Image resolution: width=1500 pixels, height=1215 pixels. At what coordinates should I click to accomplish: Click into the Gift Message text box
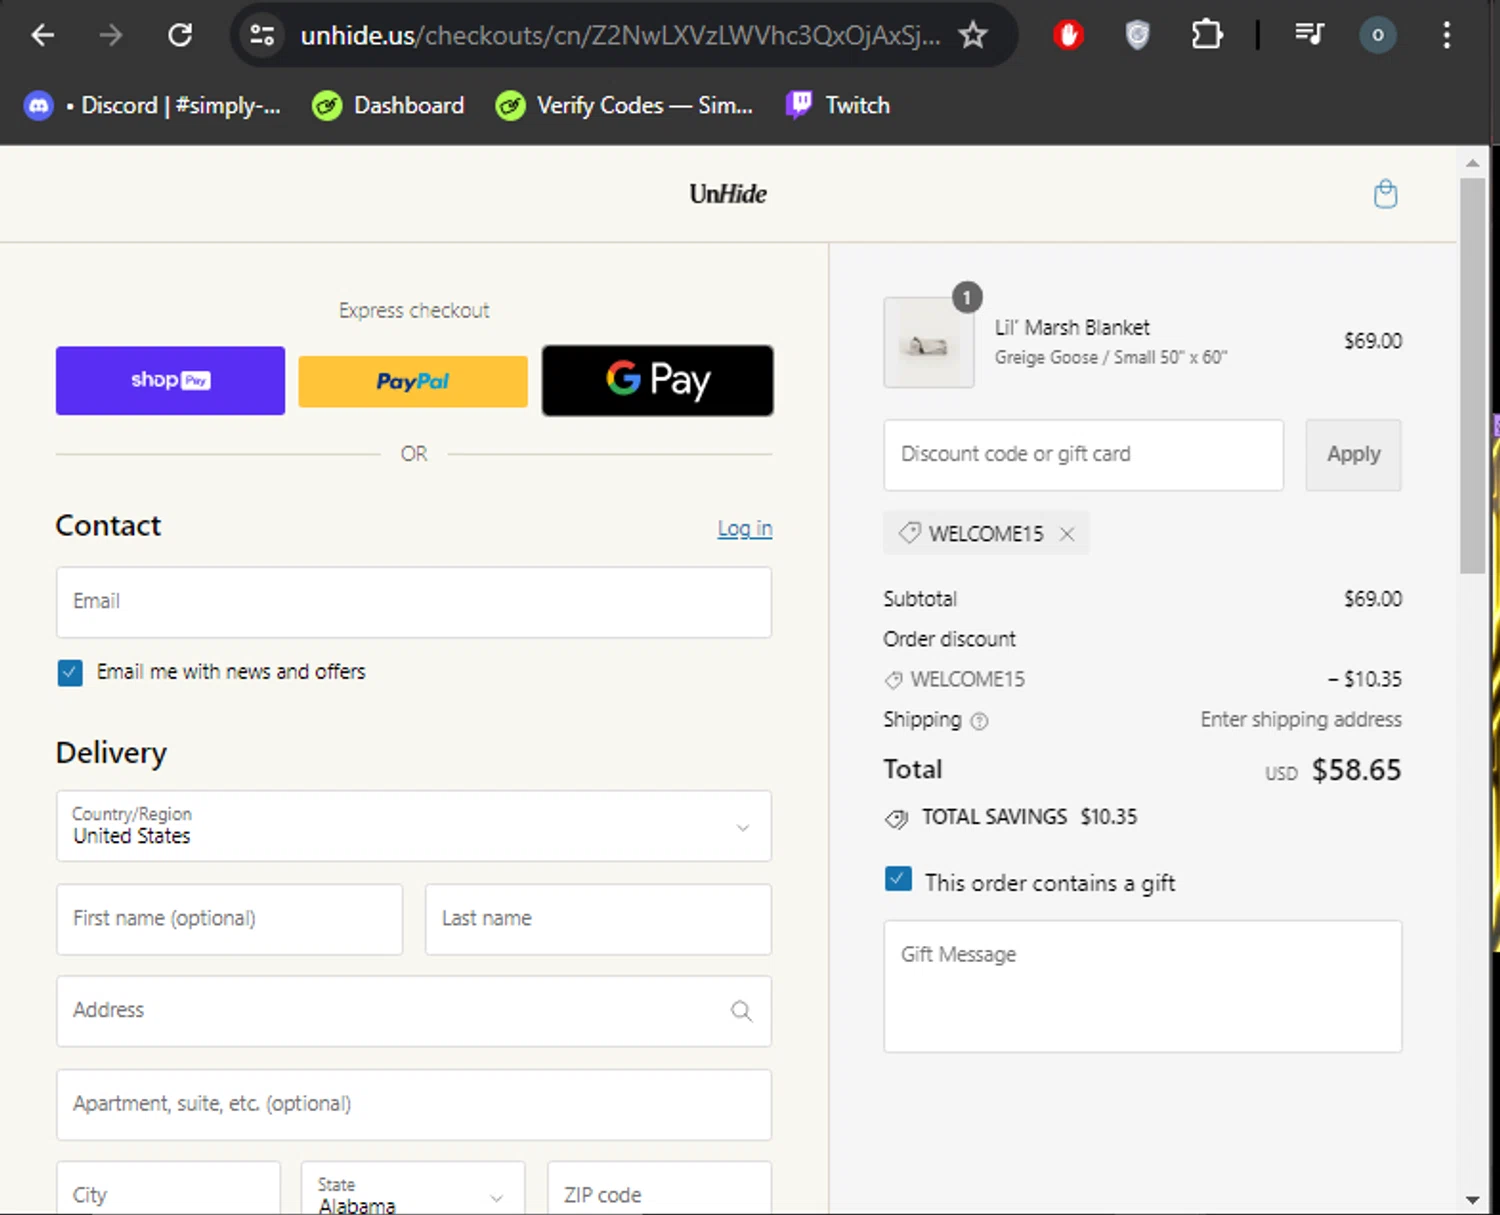1142,986
